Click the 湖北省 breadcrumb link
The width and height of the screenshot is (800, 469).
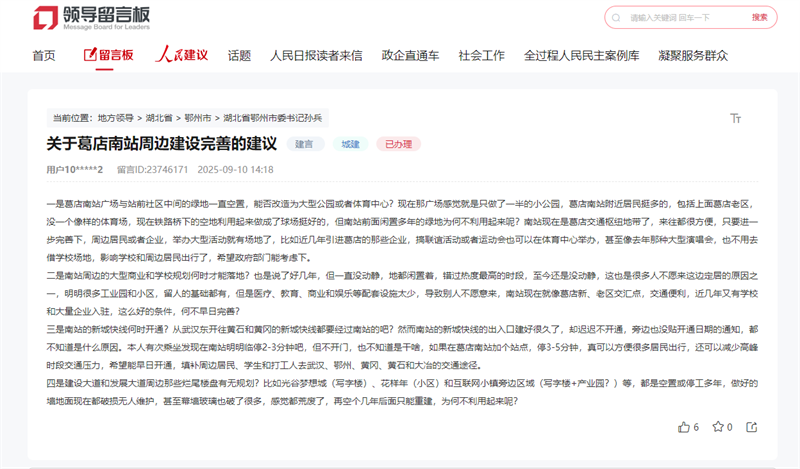(159, 118)
